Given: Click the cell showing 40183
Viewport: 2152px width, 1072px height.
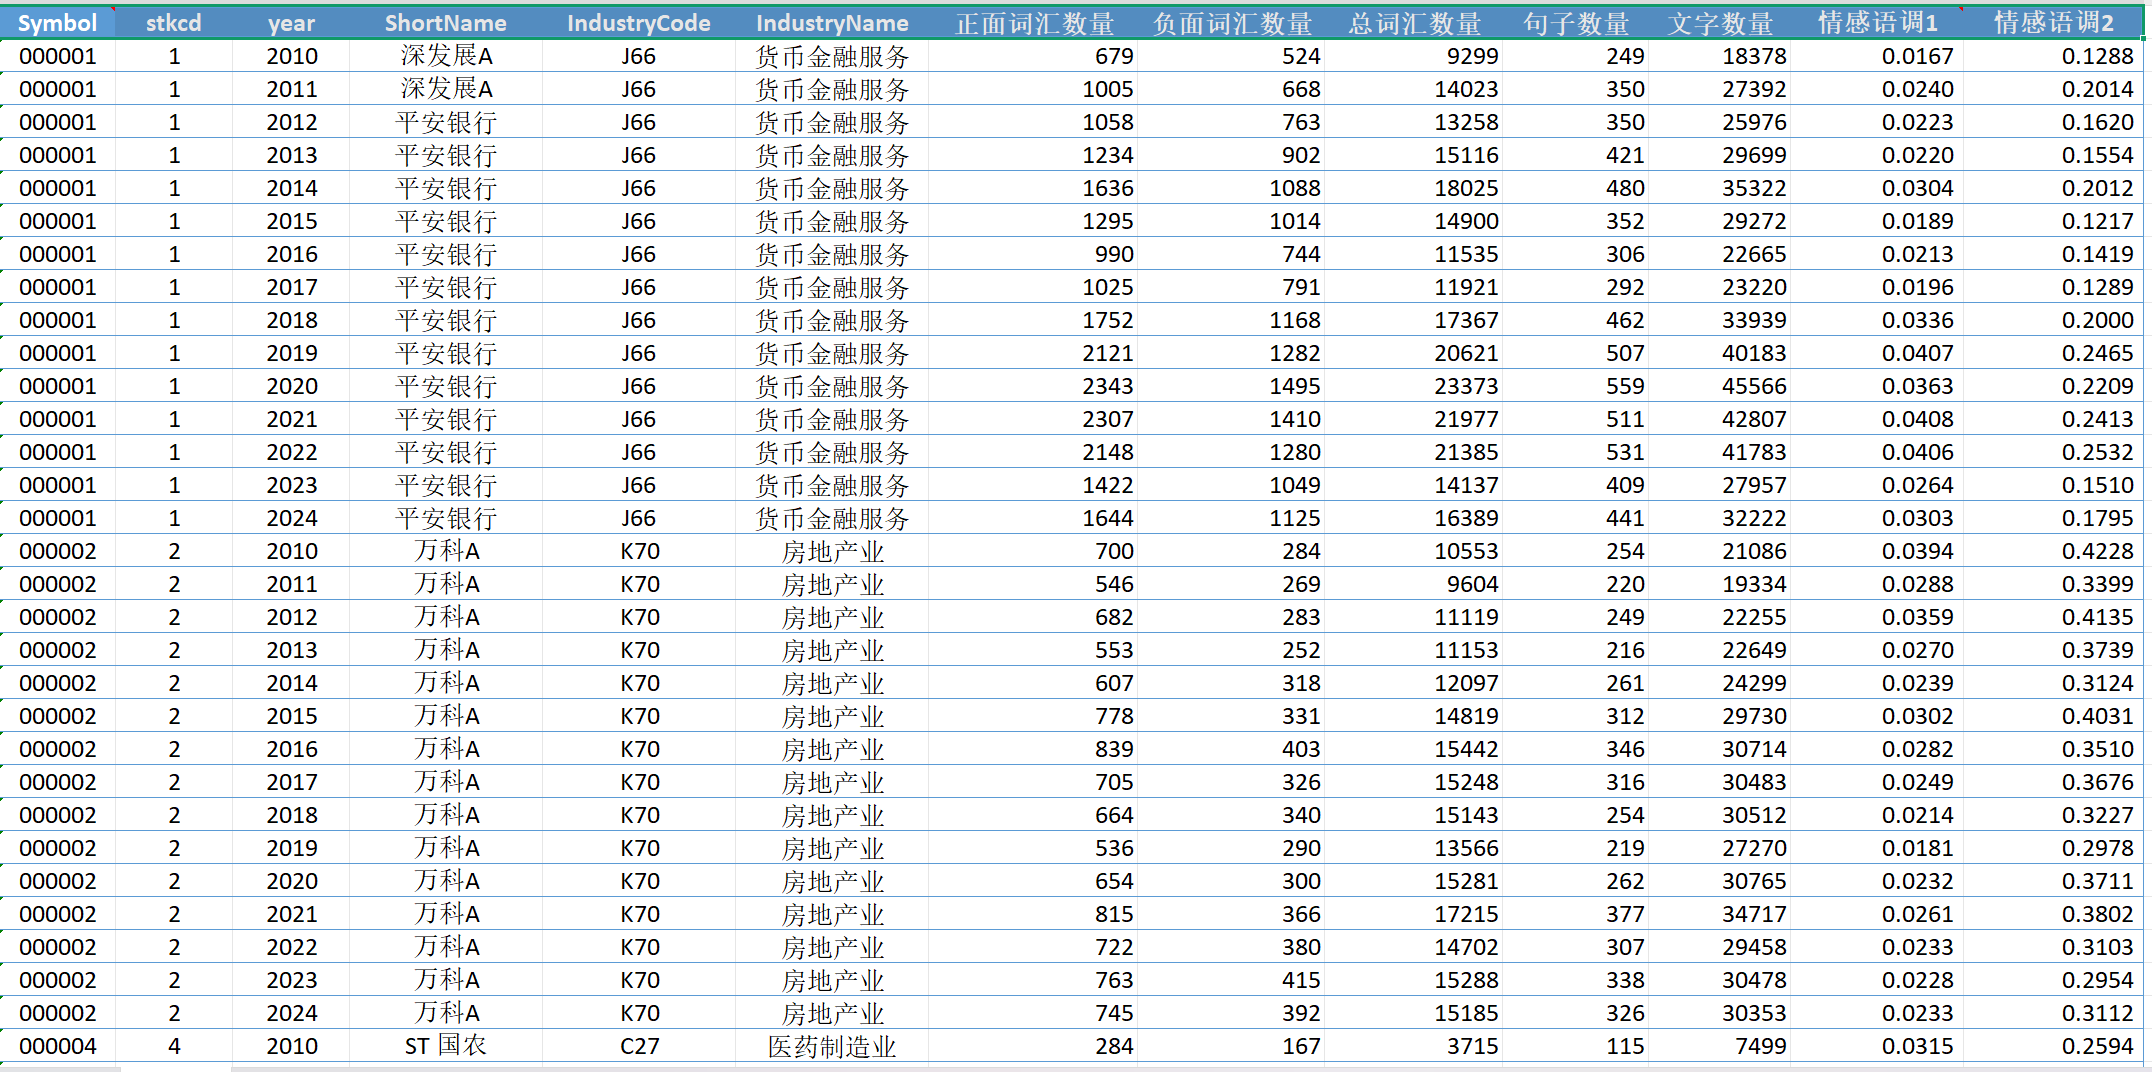Looking at the screenshot, I should click(x=1720, y=353).
